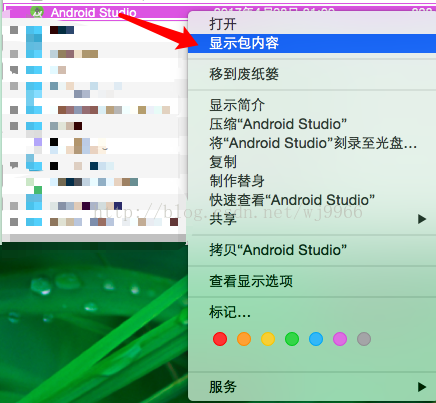Choose 打开 from the context menu
The image size is (436, 403).
(312, 24)
